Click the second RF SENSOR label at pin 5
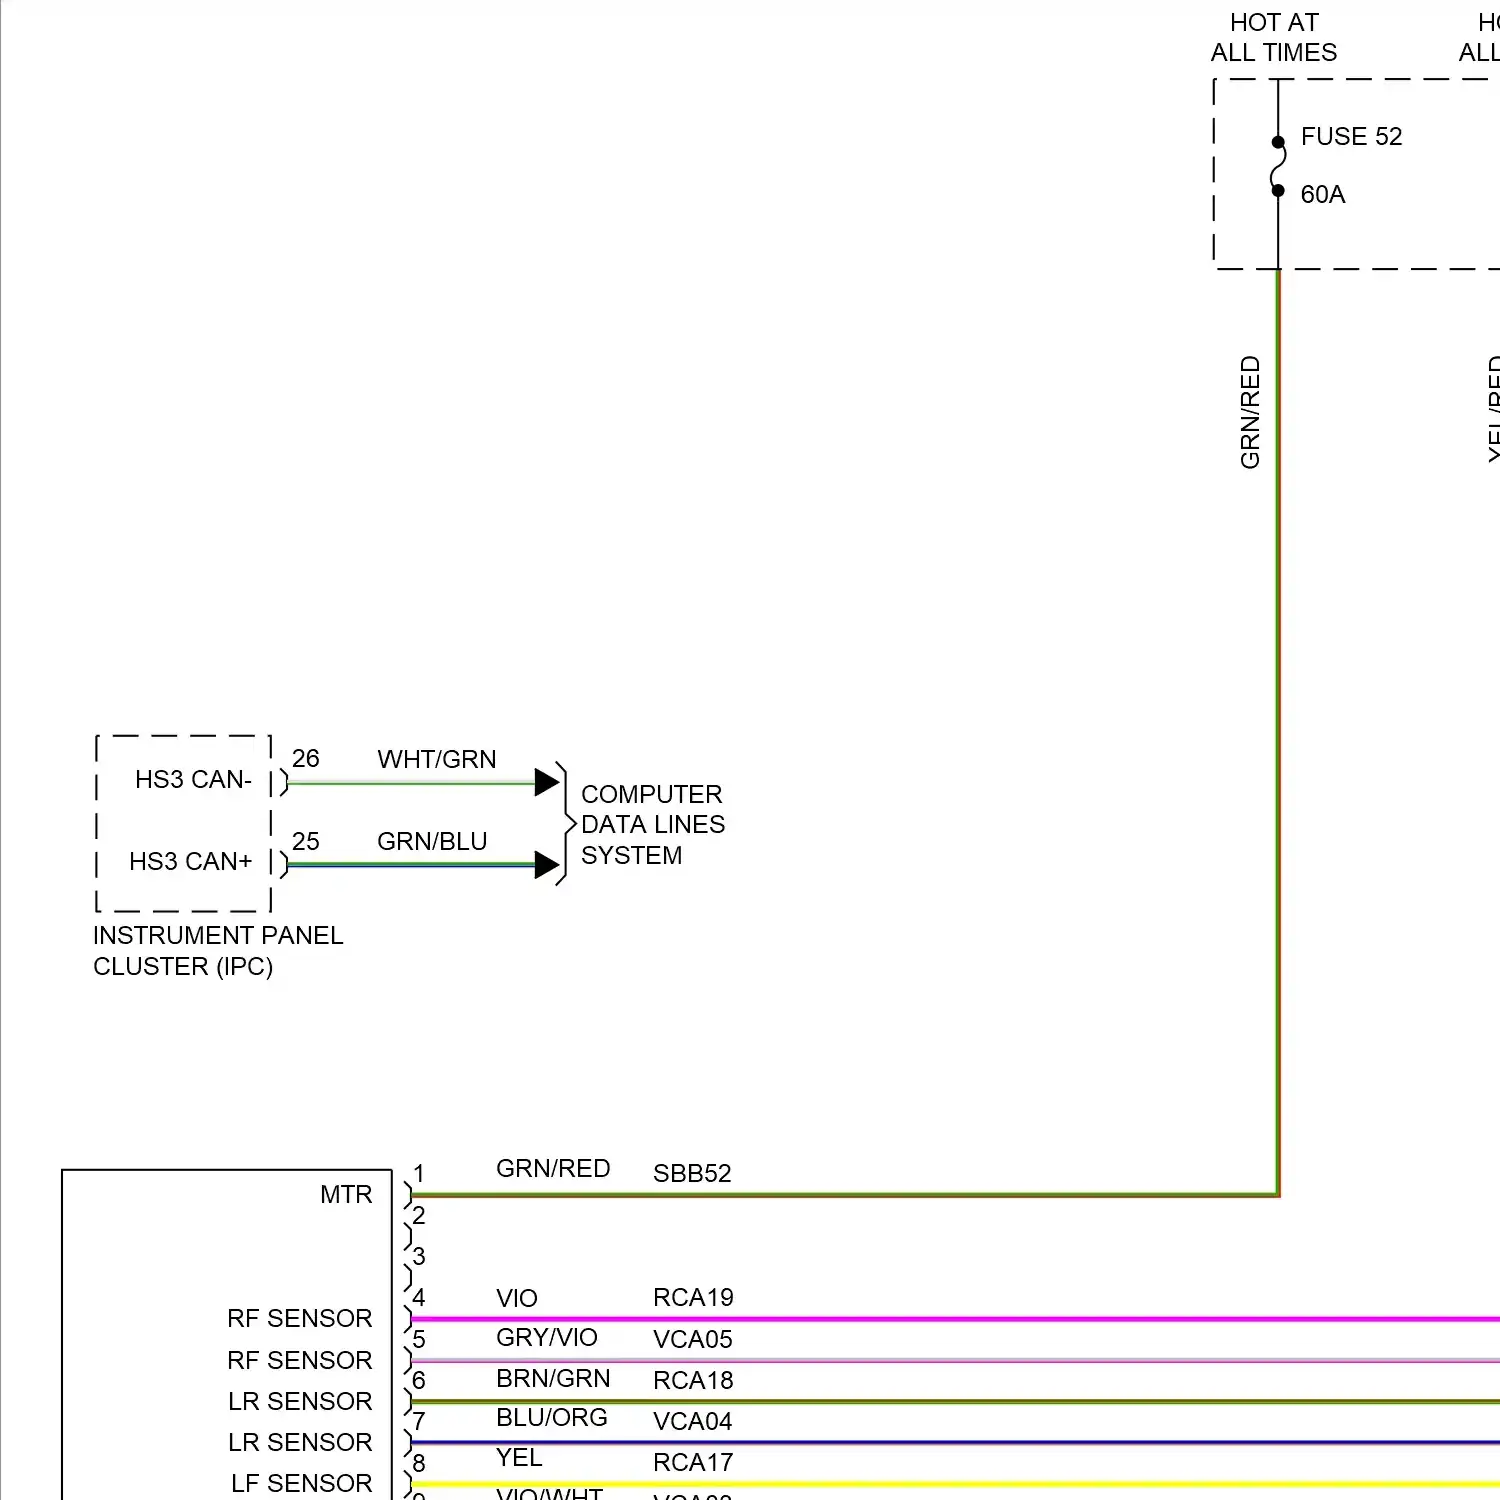This screenshot has height=1500, width=1500. point(300,1360)
